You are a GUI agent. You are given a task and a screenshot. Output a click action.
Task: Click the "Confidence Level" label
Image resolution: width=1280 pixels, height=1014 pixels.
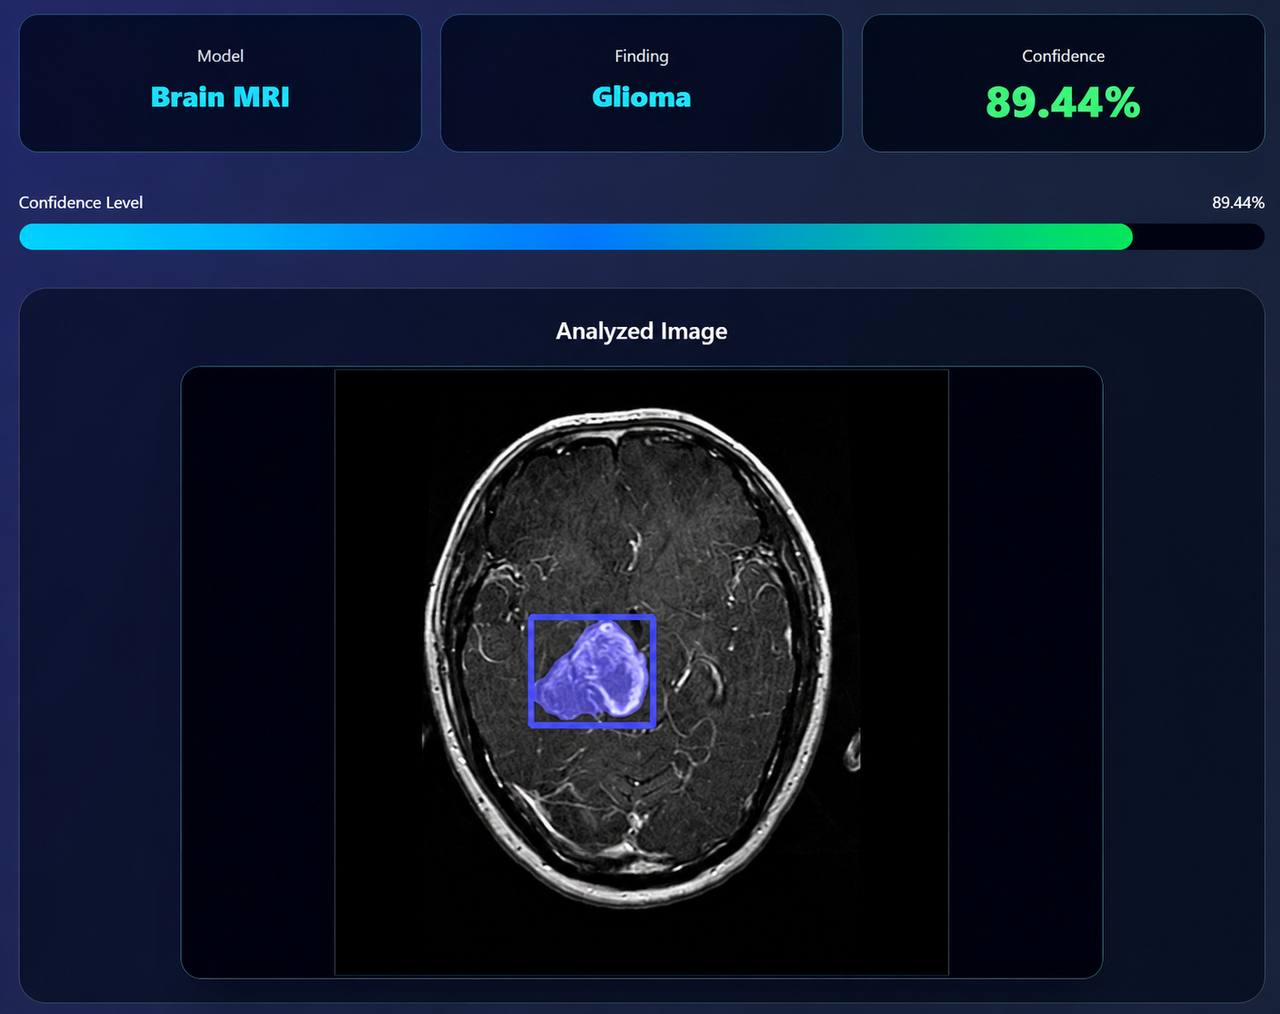(81, 202)
